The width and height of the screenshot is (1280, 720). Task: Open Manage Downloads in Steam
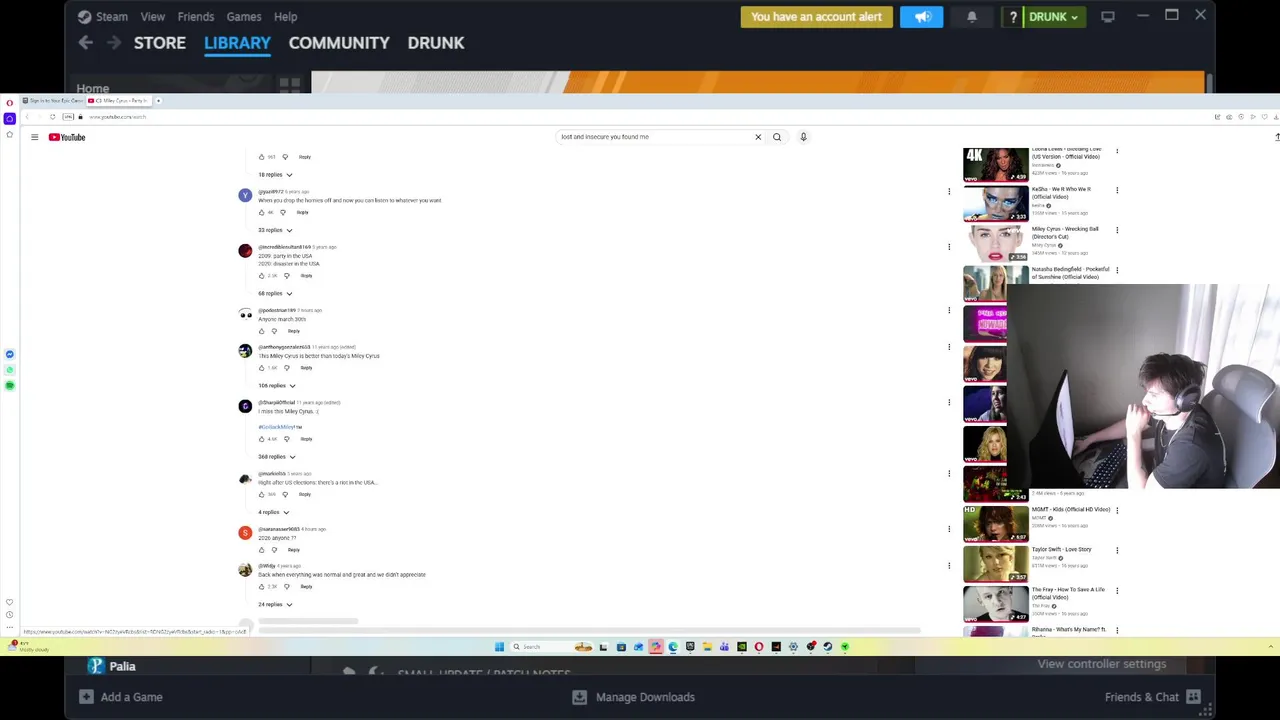click(633, 697)
